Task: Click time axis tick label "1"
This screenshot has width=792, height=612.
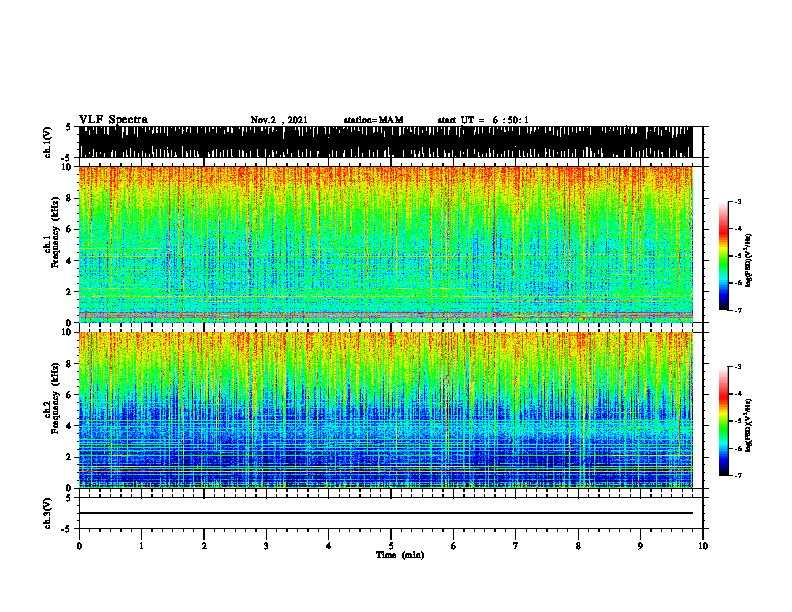Action: coord(141,546)
